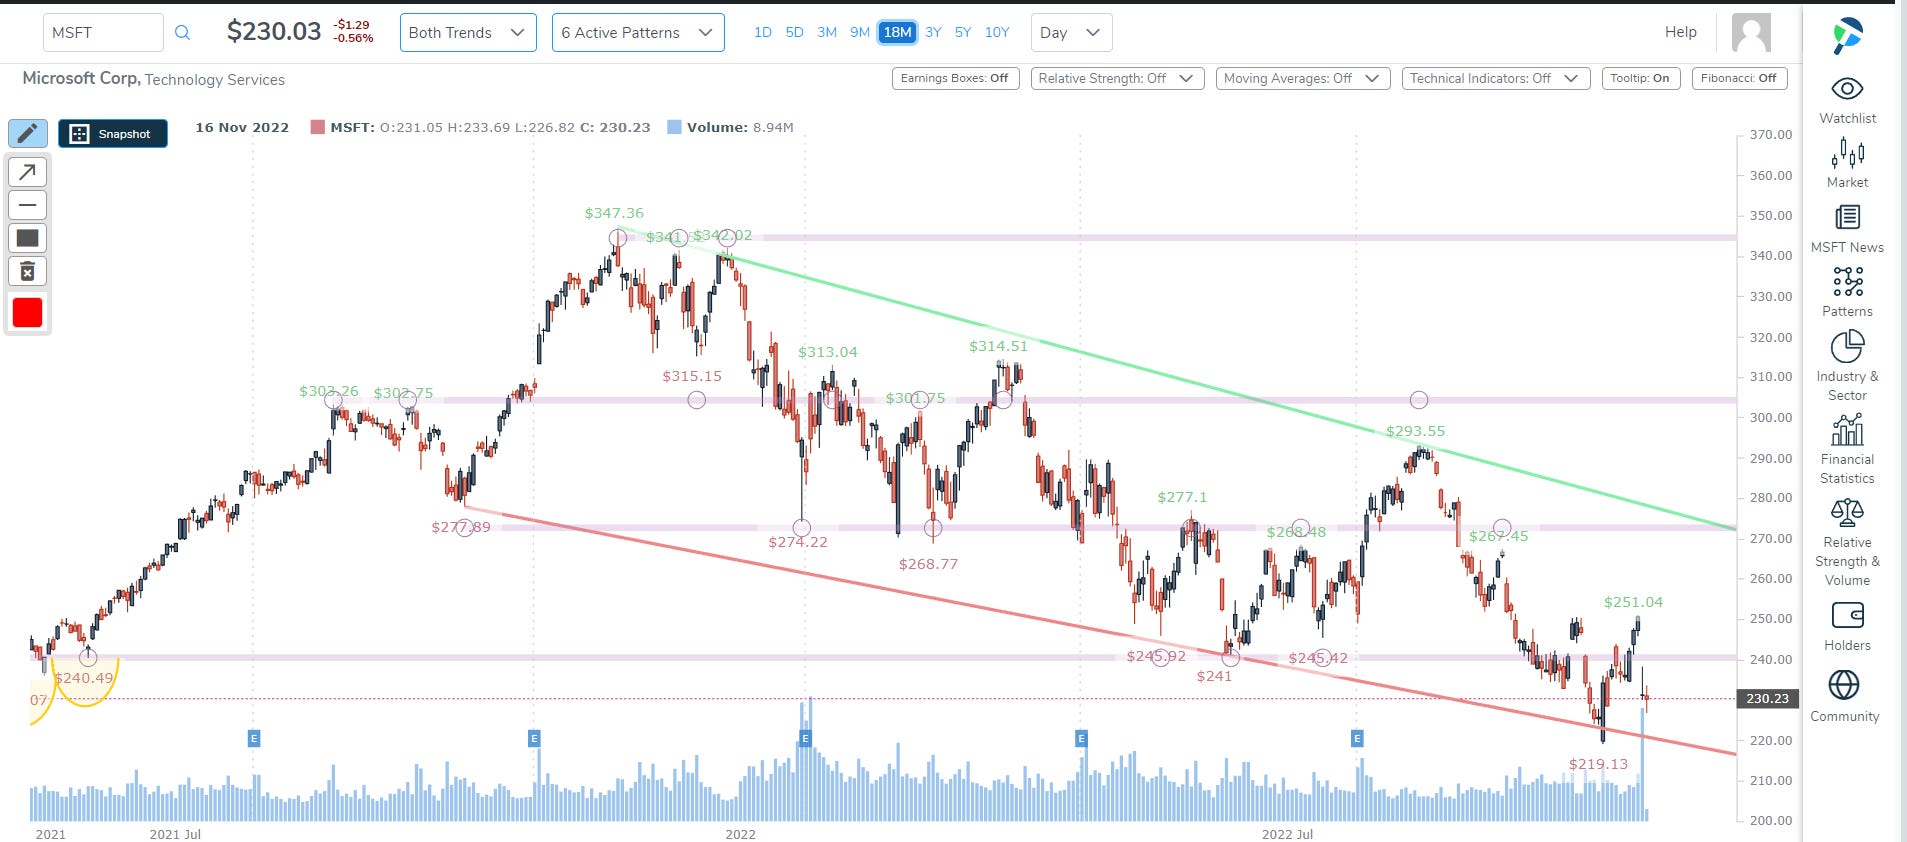Select the 3Y time range
Viewport: 1907px width, 842px height.
click(x=933, y=32)
